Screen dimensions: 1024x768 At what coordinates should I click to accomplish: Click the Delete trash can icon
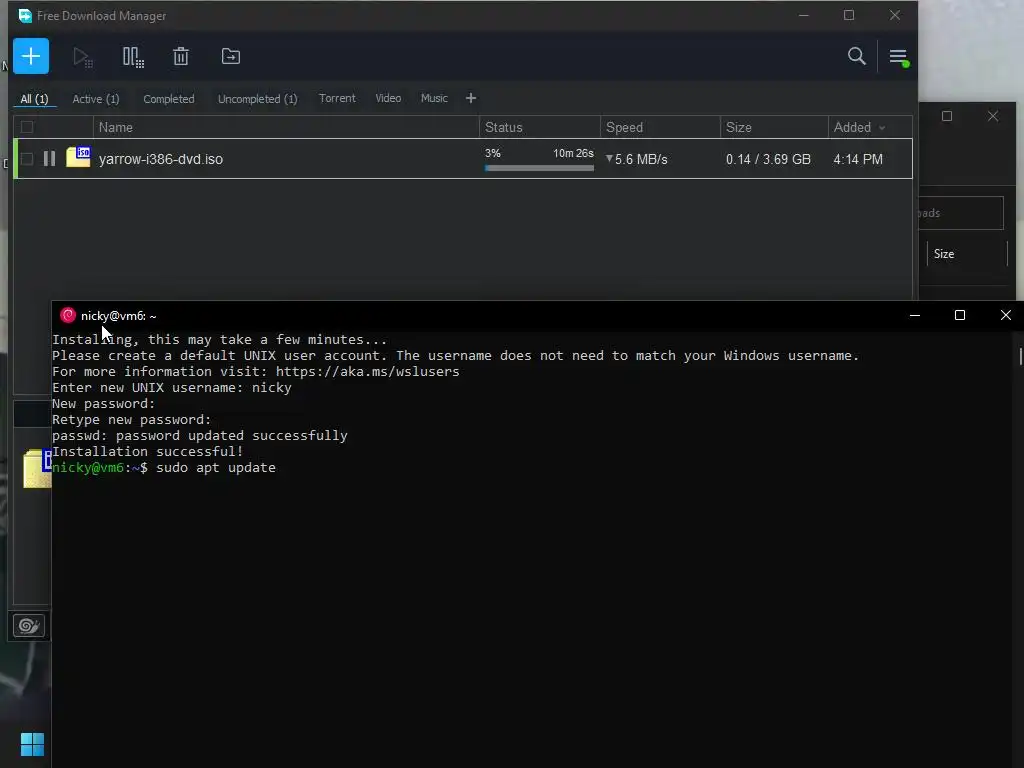point(181,56)
